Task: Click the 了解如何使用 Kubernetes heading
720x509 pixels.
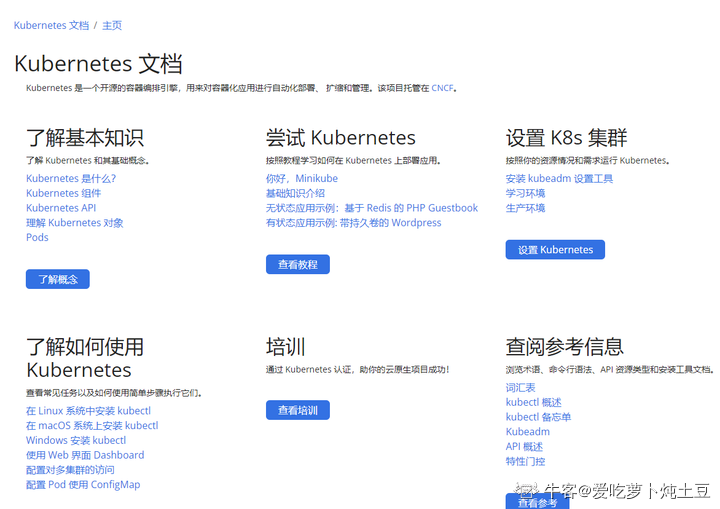Action: (85, 358)
